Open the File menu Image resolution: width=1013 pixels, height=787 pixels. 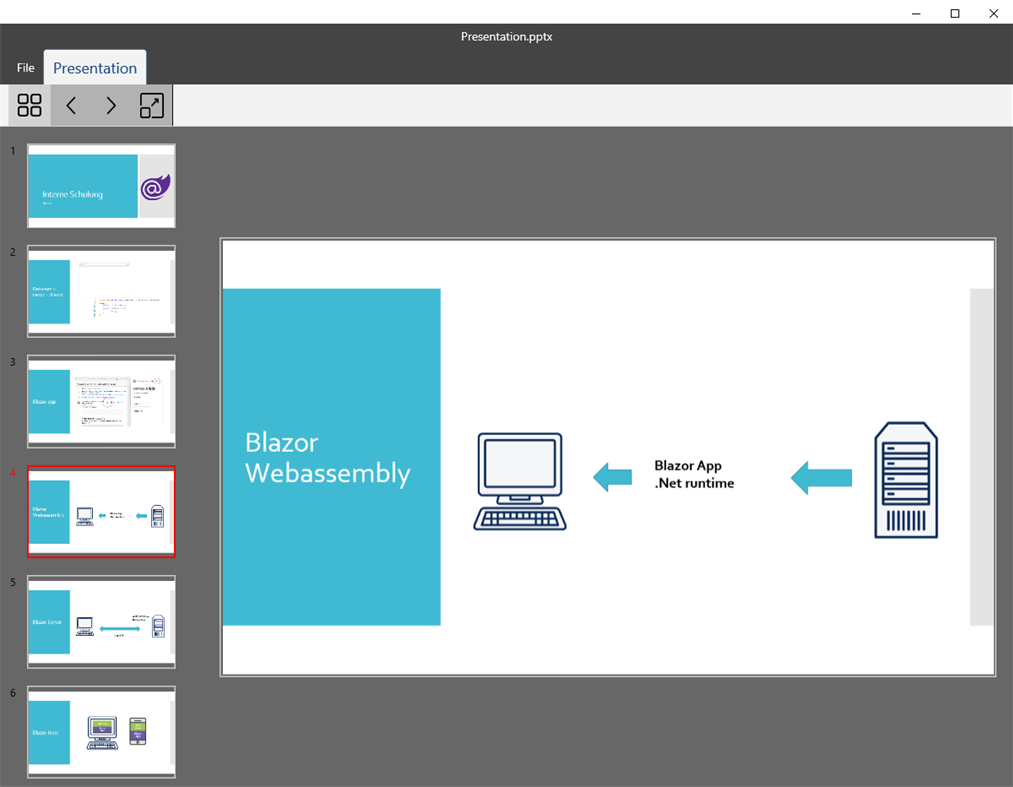coord(24,67)
